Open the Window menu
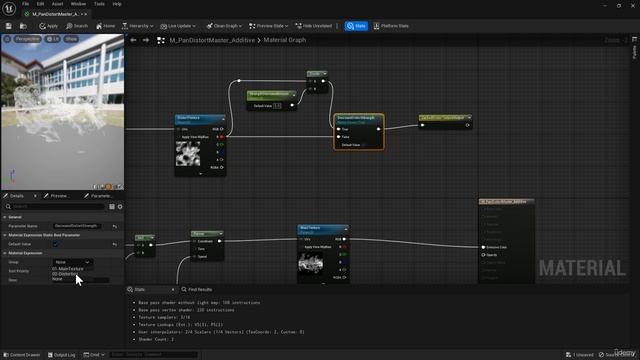Image resolution: width=640 pixels, height=360 pixels. point(78,4)
